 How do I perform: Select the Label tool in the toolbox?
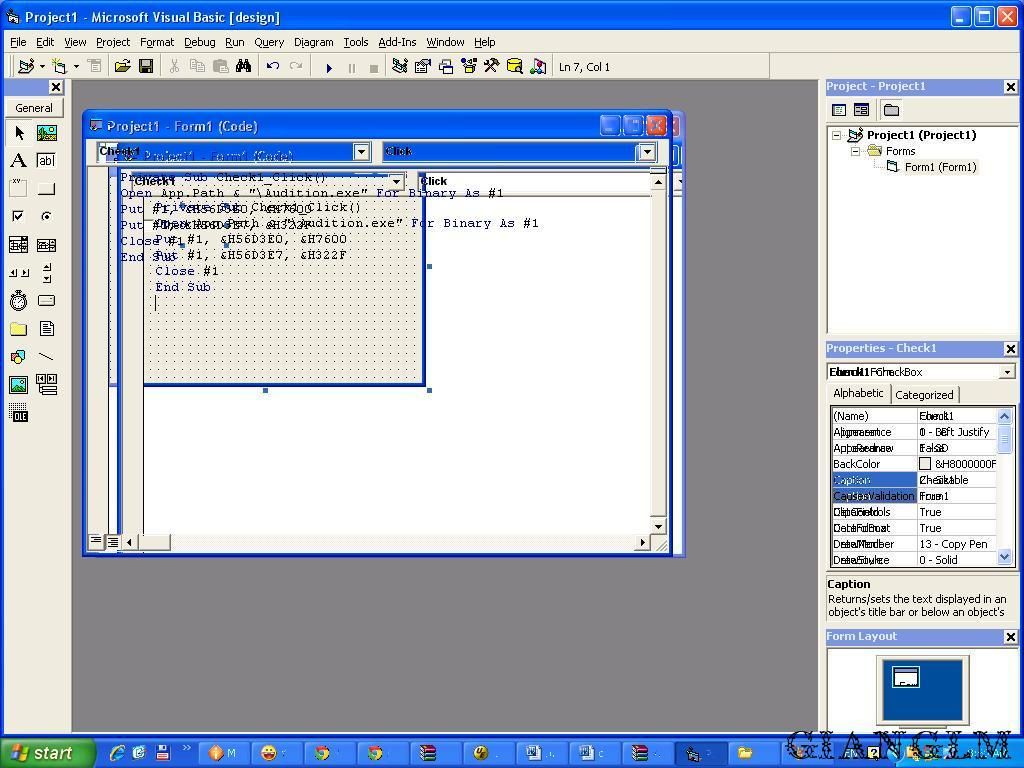point(18,161)
